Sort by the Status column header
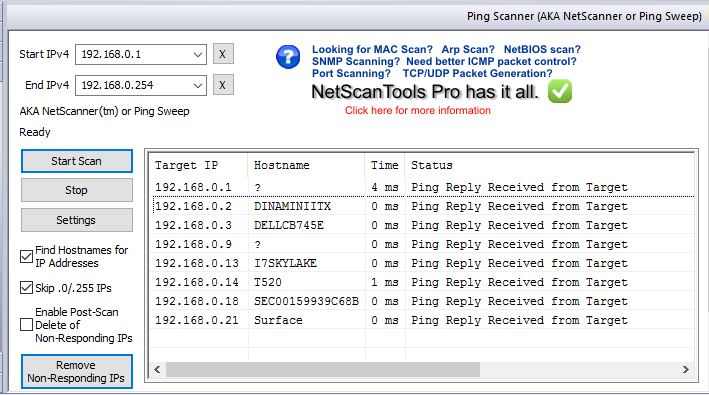 (x=549, y=165)
